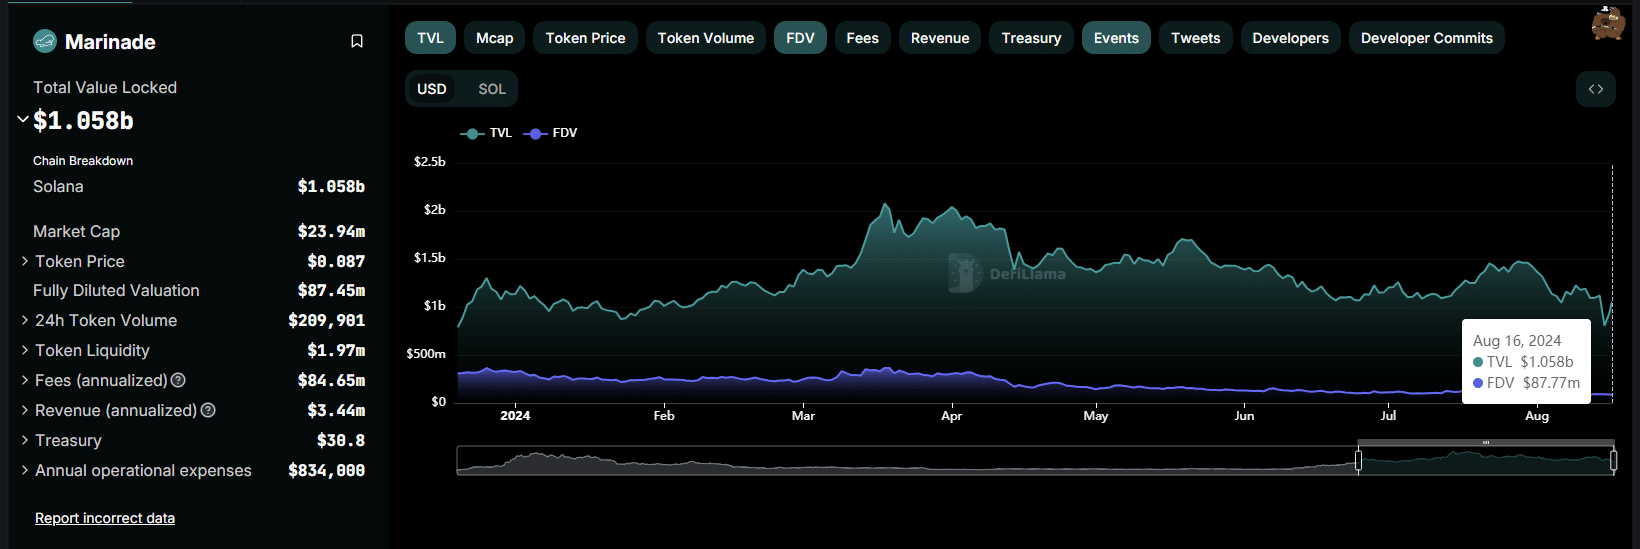Viewport: 1640px width, 549px height.
Task: Expand the Token Liquidity row
Action: point(25,350)
